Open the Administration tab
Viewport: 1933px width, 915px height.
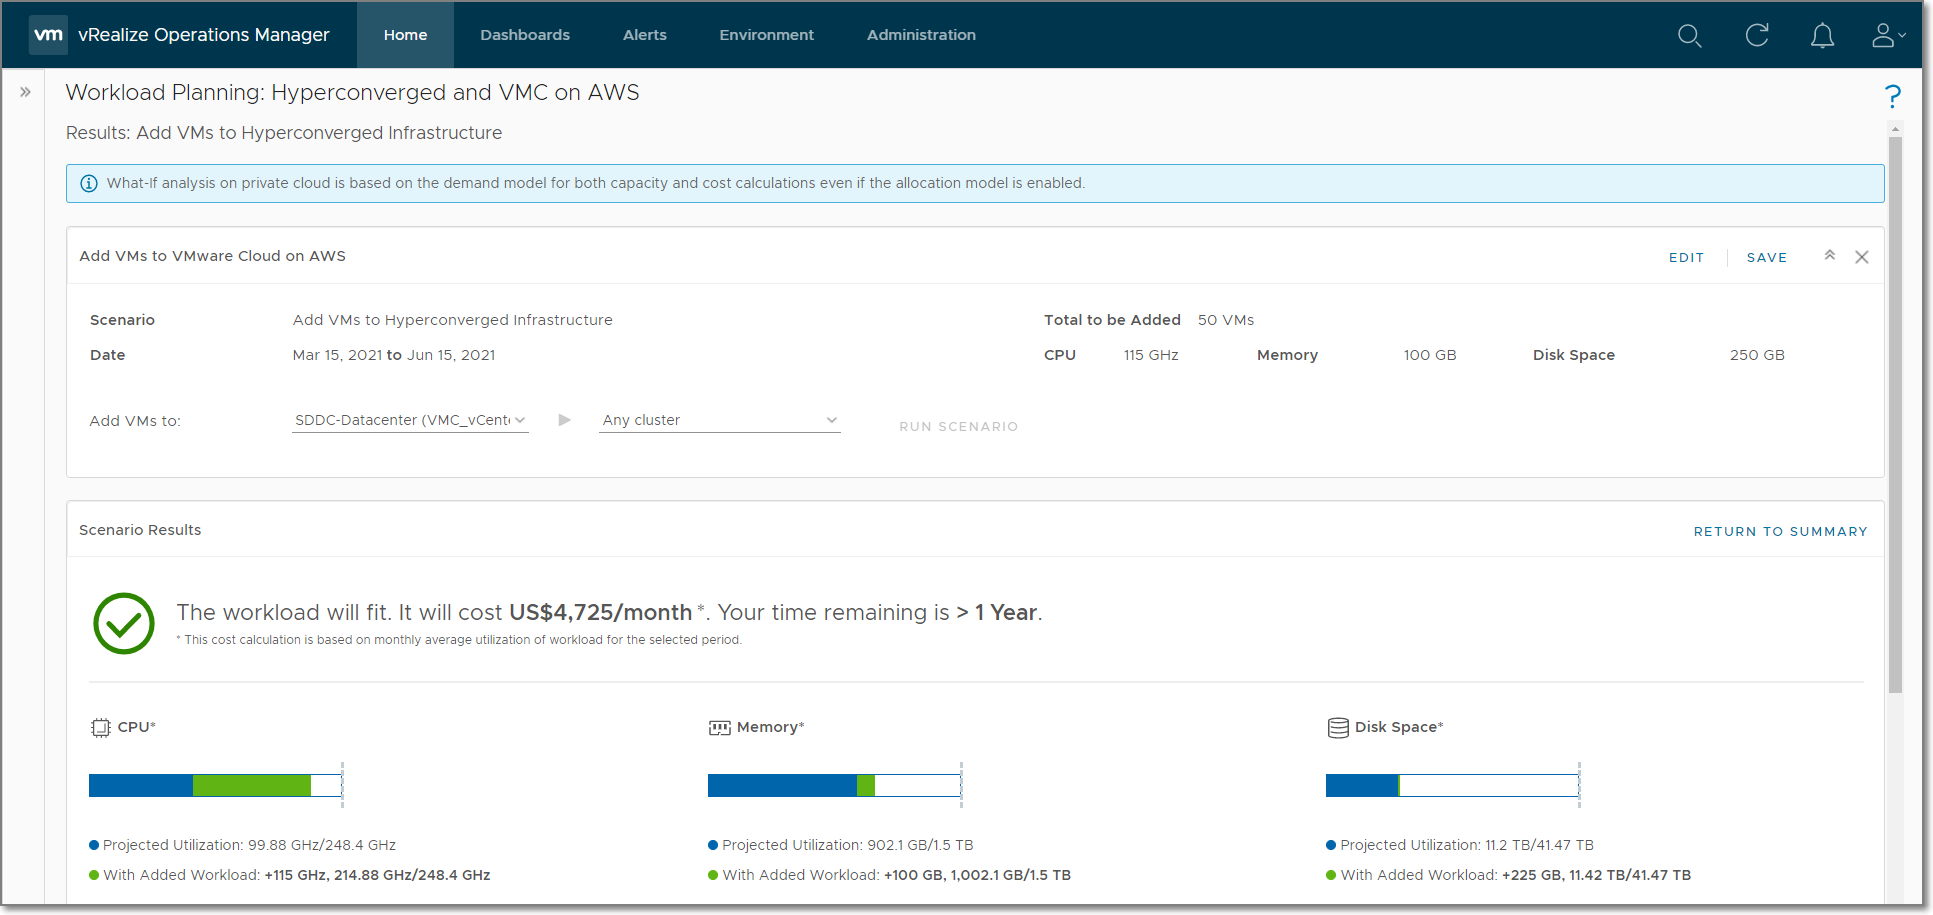pos(921,35)
